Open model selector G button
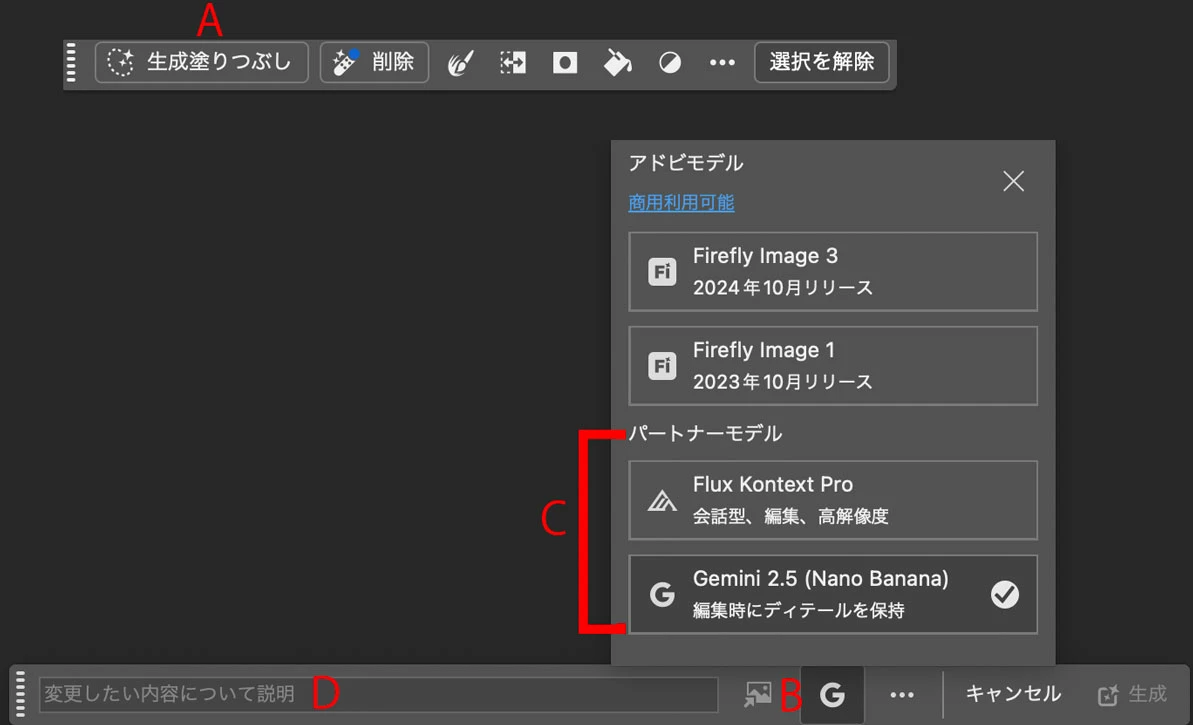 coord(832,695)
